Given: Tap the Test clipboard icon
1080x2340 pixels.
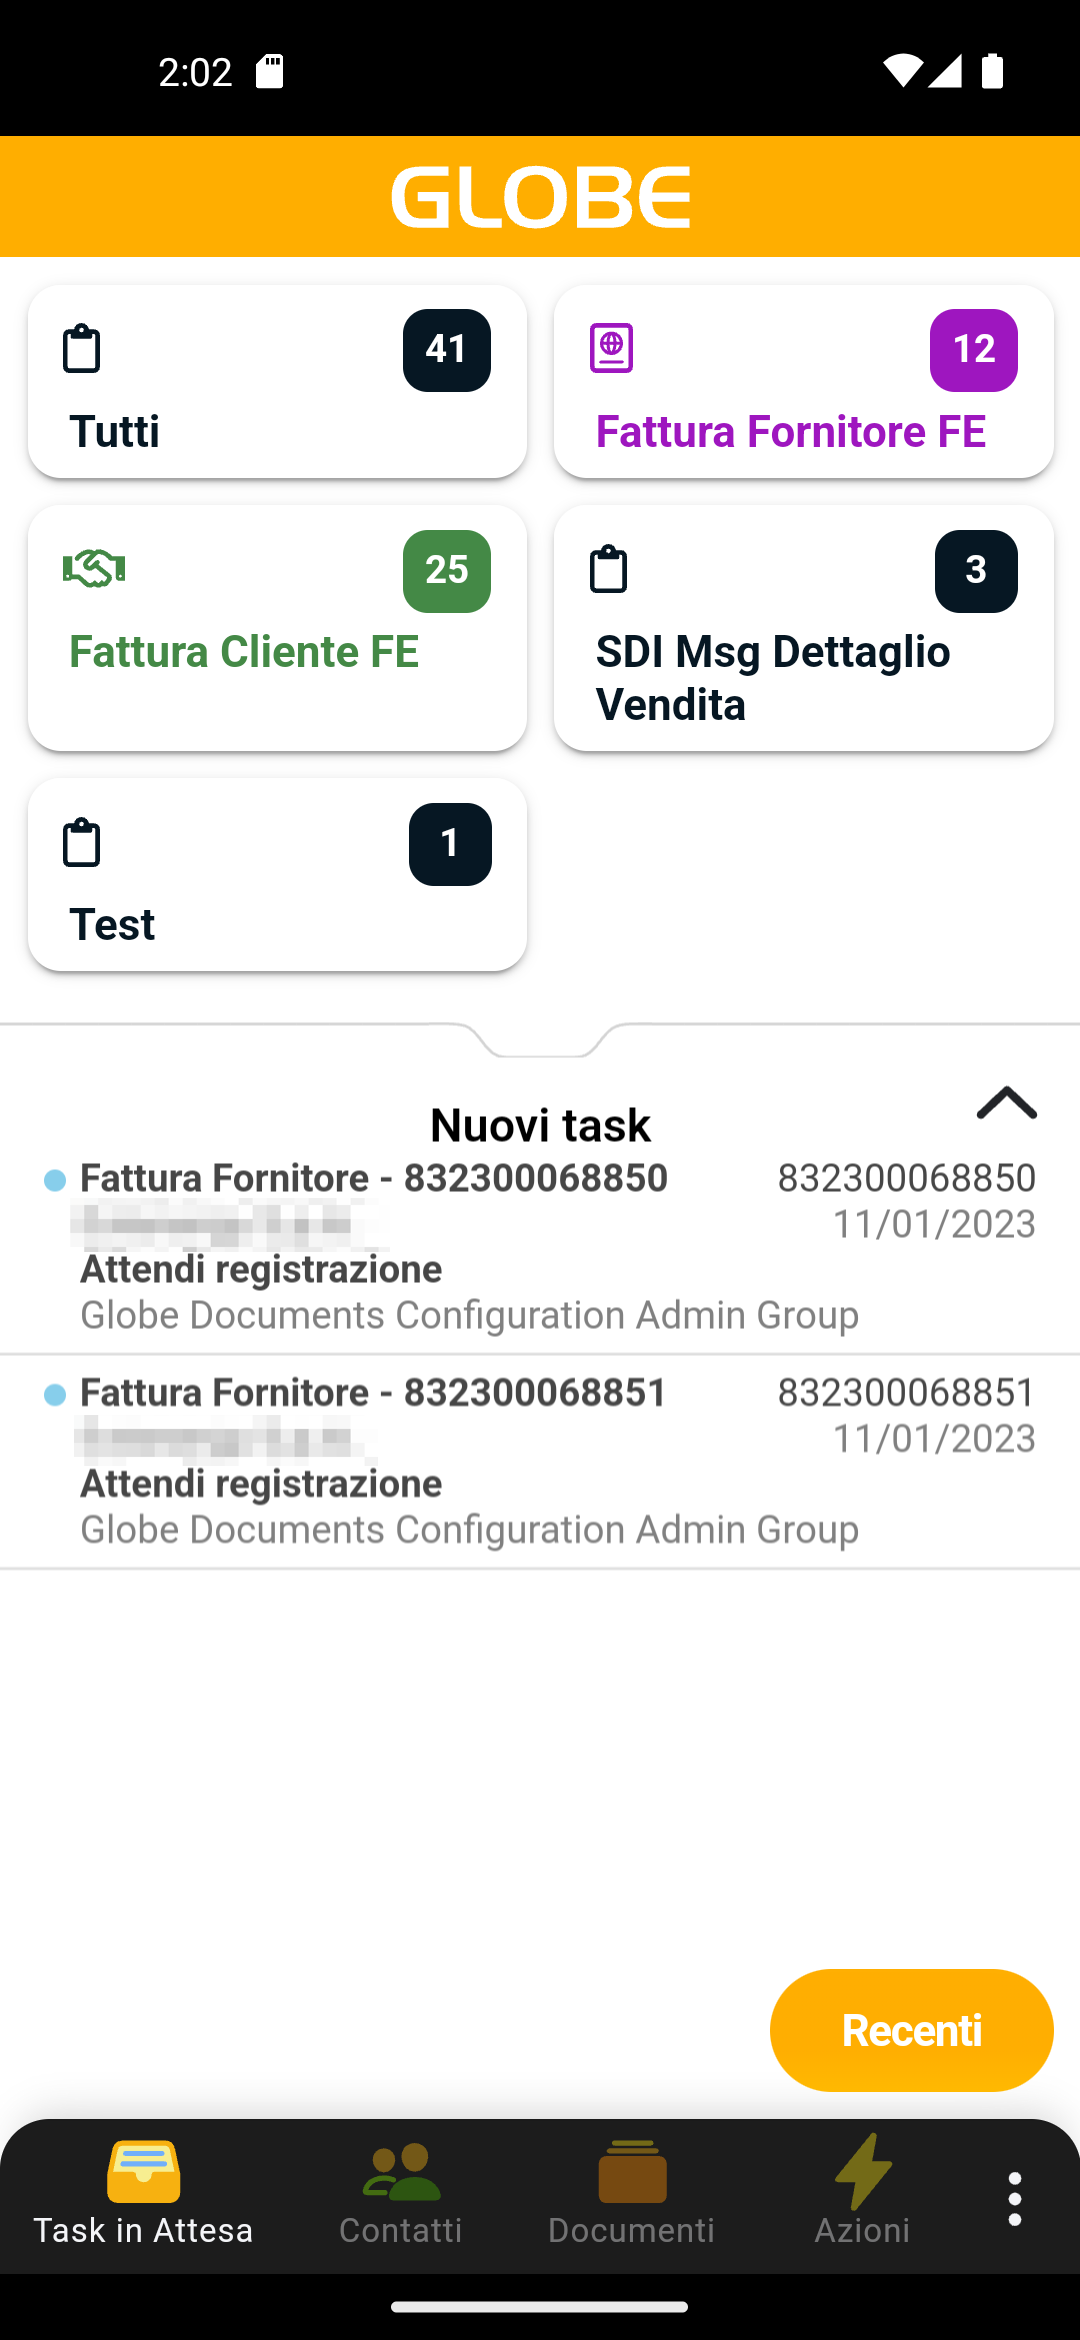Looking at the screenshot, I should pos(81,842).
